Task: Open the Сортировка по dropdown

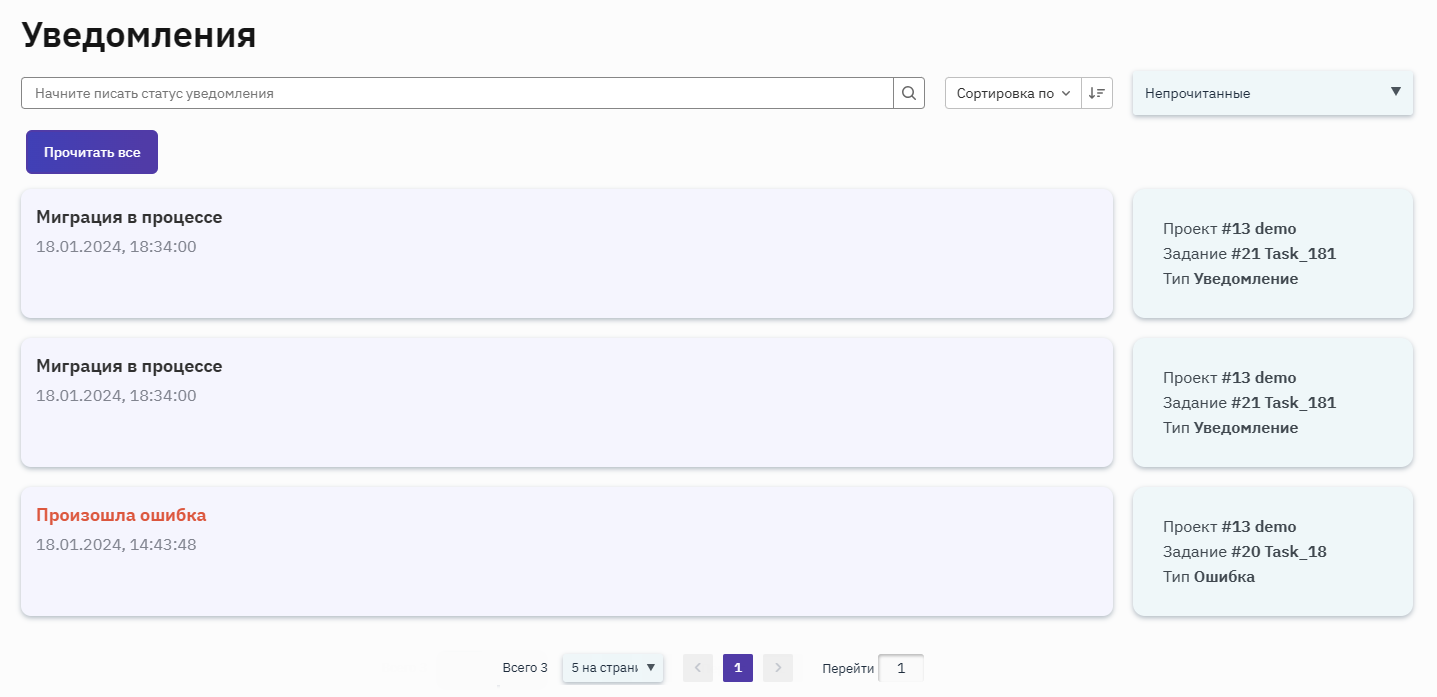Action: click(1013, 93)
